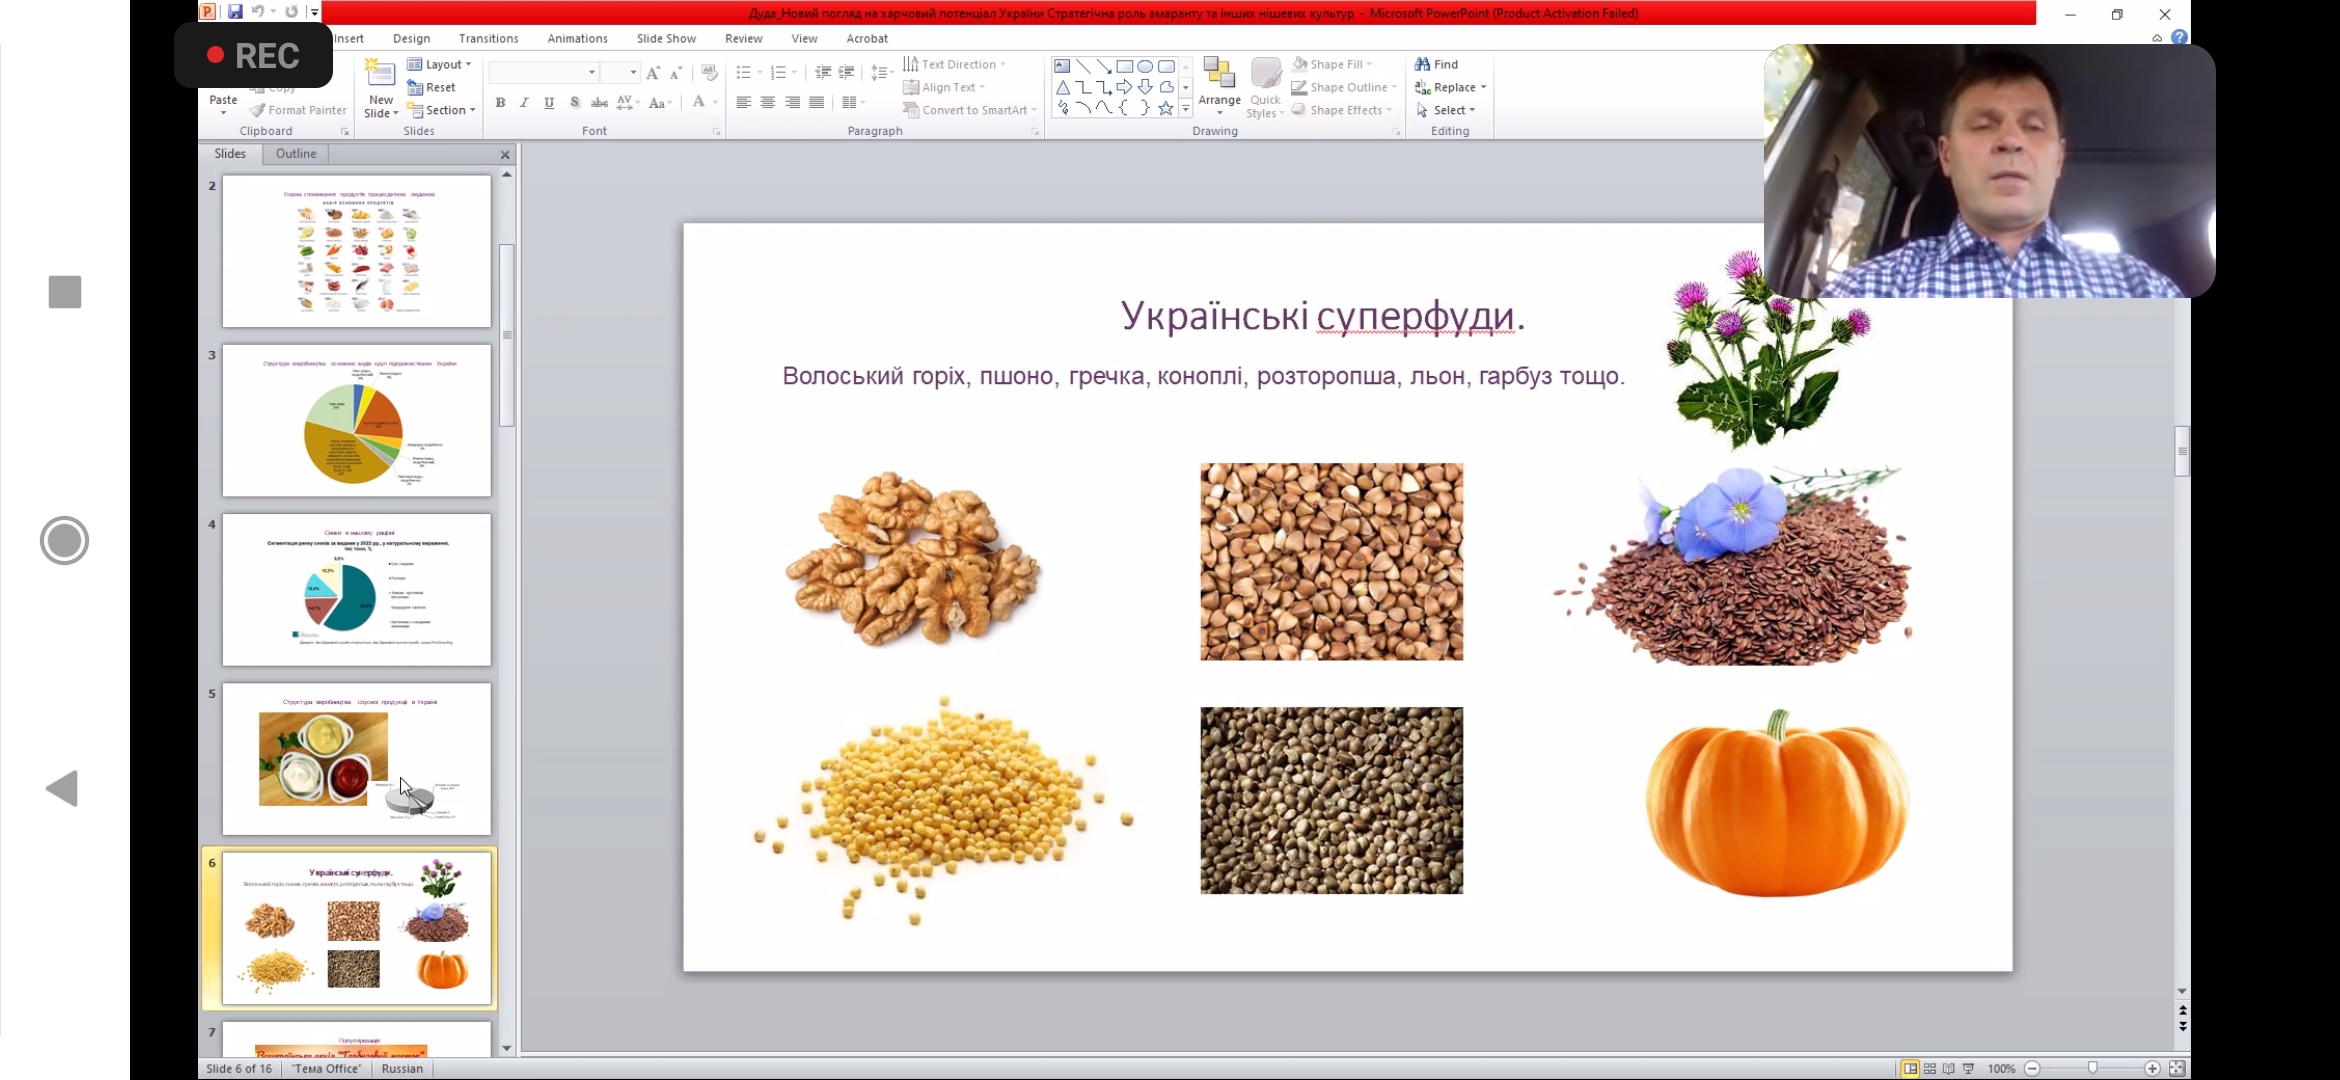
Task: Switch to the Outline pane tab
Action: 296,154
